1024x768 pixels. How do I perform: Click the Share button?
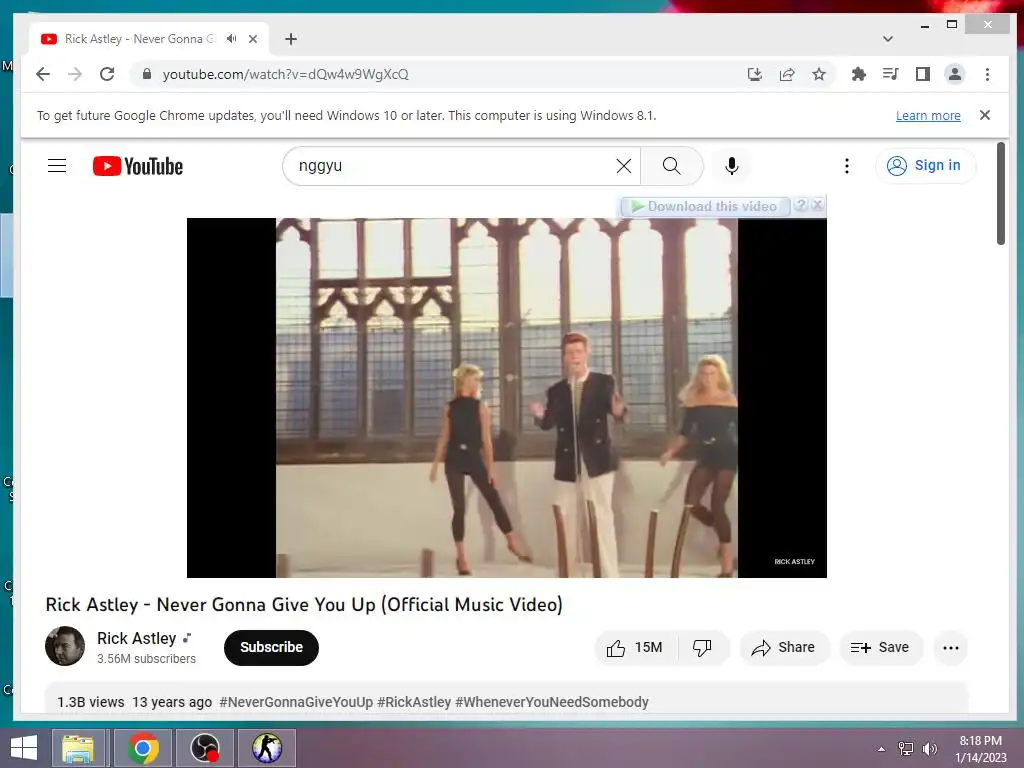coord(784,648)
